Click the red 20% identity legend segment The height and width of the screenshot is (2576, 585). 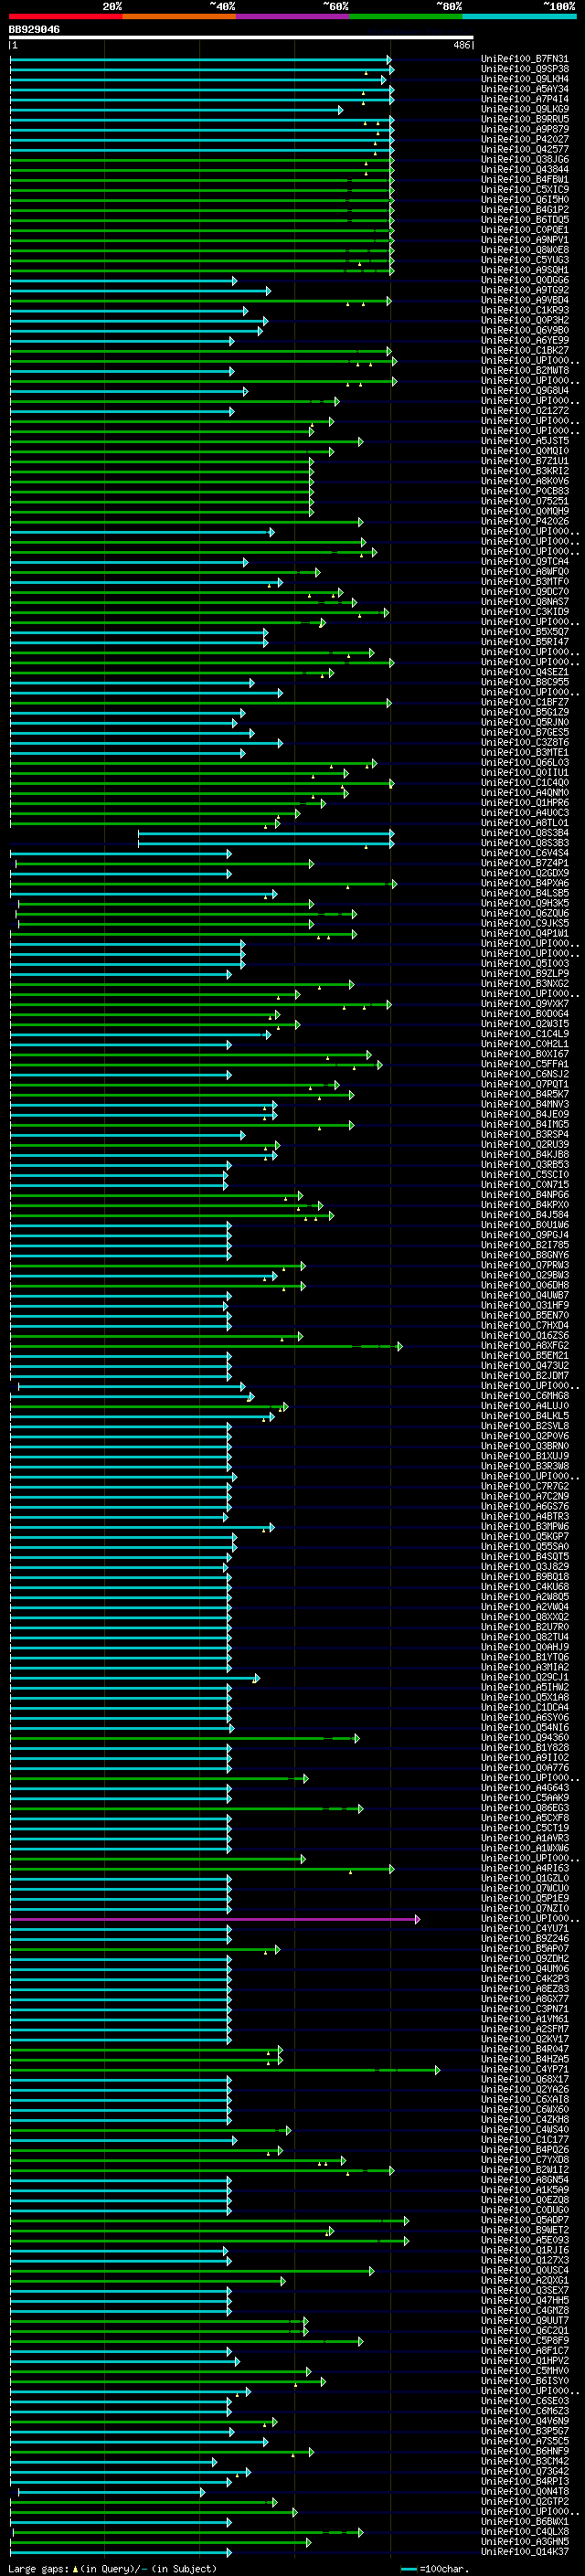tap(66, 16)
